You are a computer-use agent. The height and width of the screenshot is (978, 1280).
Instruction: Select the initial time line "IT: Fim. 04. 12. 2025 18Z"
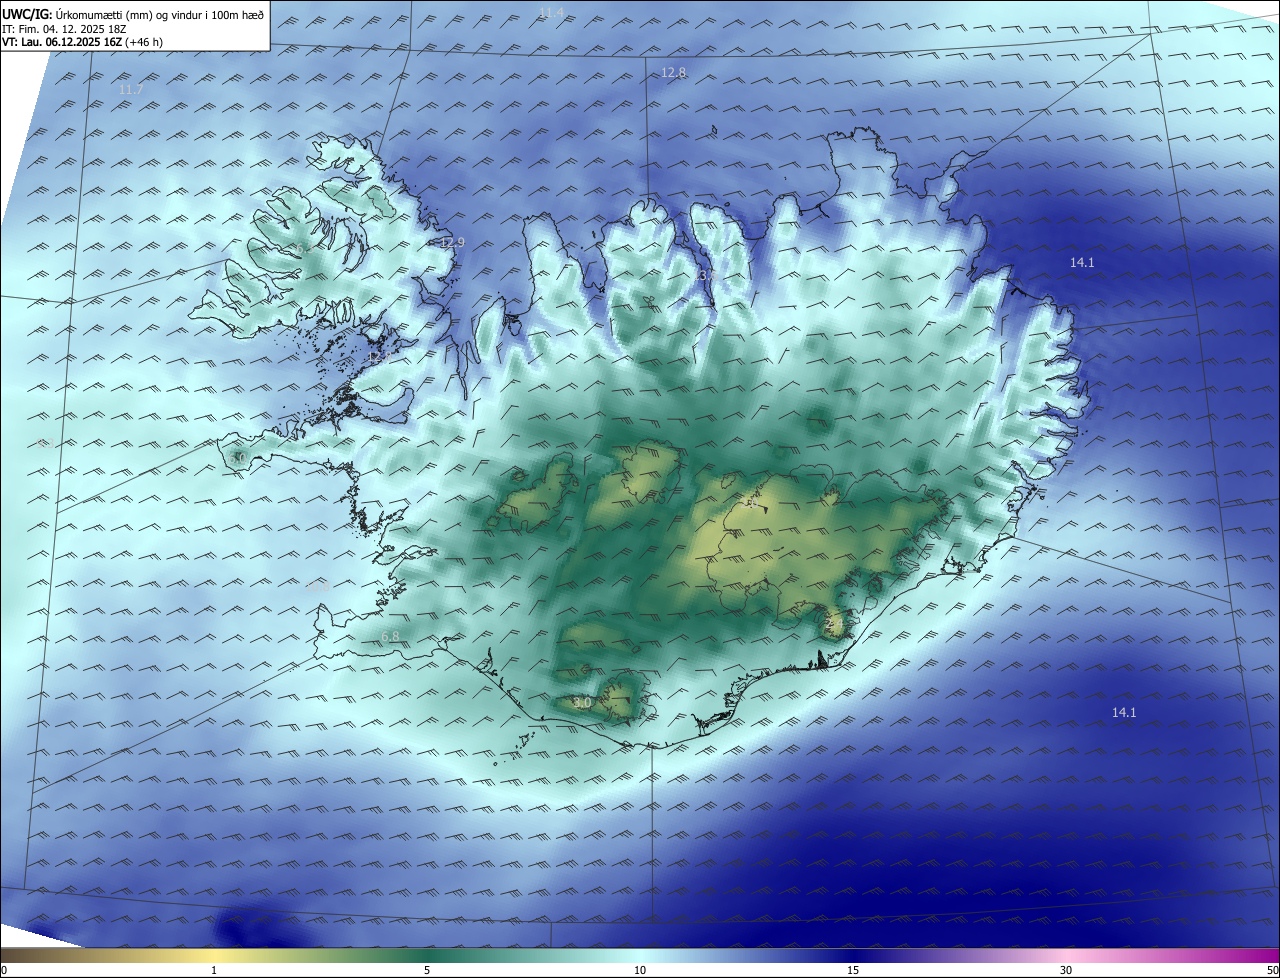[63, 30]
